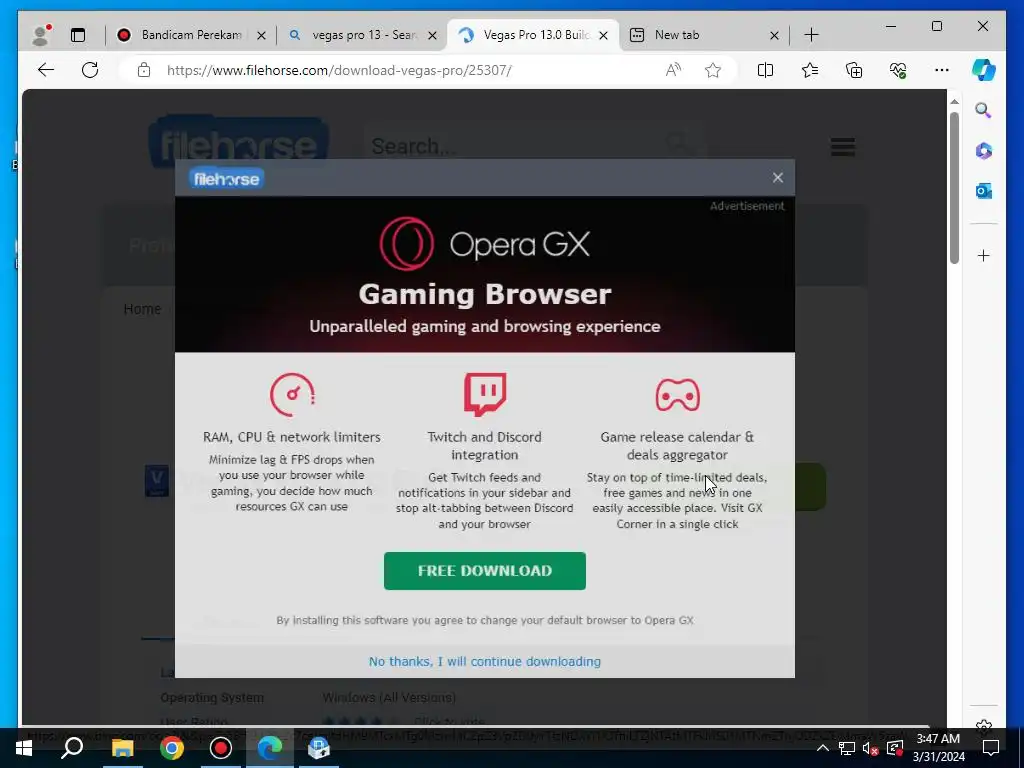Show hidden system tray icons
The height and width of the screenshot is (768, 1024).
point(823,748)
